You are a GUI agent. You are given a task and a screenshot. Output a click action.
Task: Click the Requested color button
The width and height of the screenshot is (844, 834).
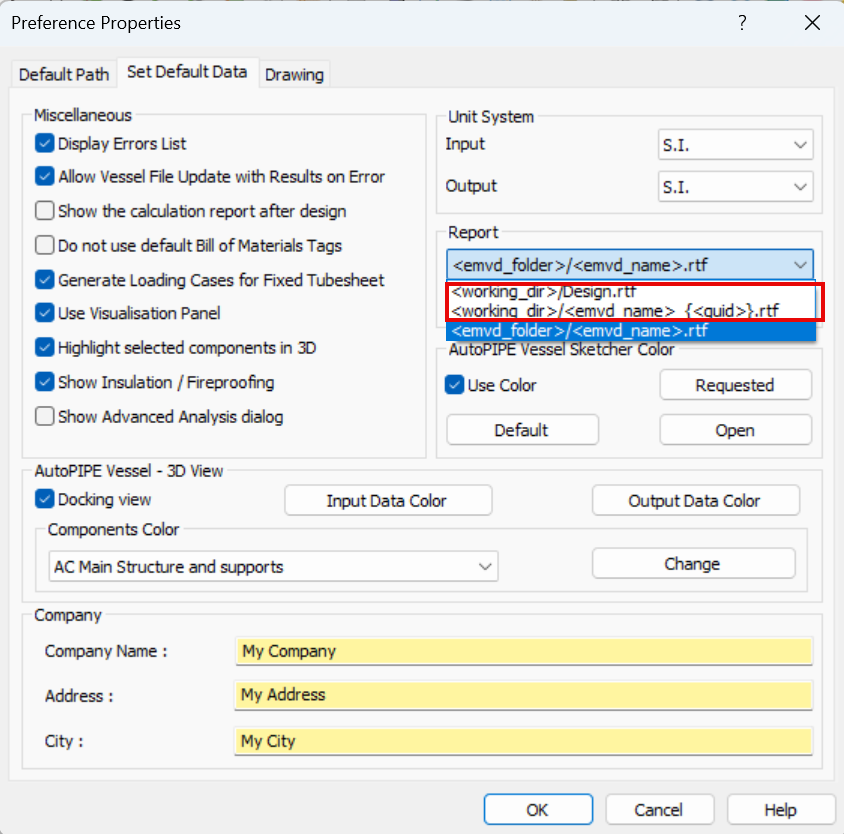(735, 385)
